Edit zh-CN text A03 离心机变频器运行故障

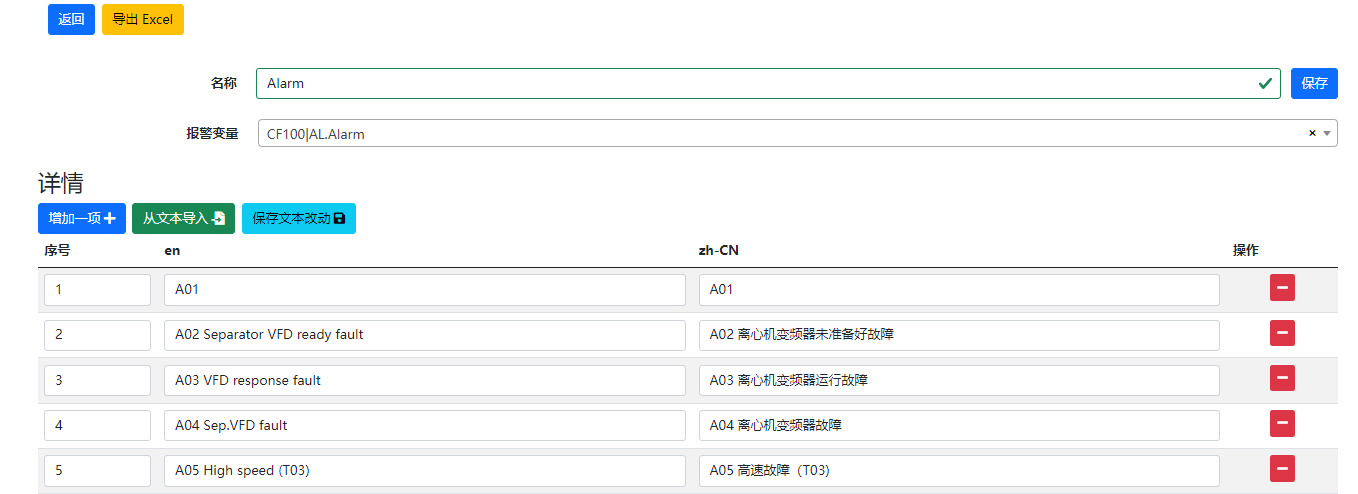coord(959,380)
